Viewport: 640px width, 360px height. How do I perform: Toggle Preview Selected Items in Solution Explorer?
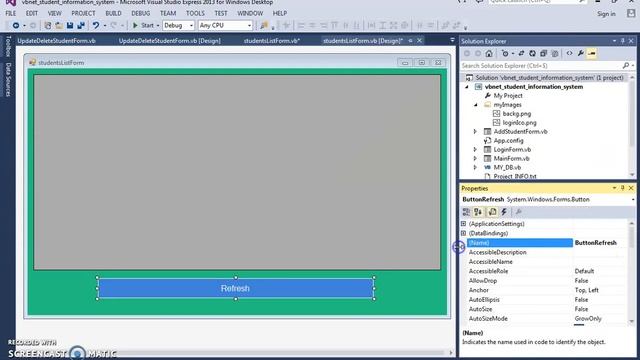click(x=592, y=53)
